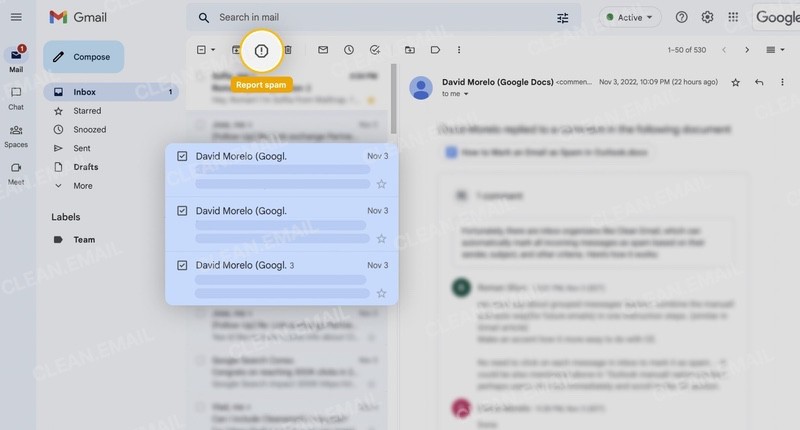Open the Active status dropdown
The width and height of the screenshot is (800, 430).
(630, 17)
